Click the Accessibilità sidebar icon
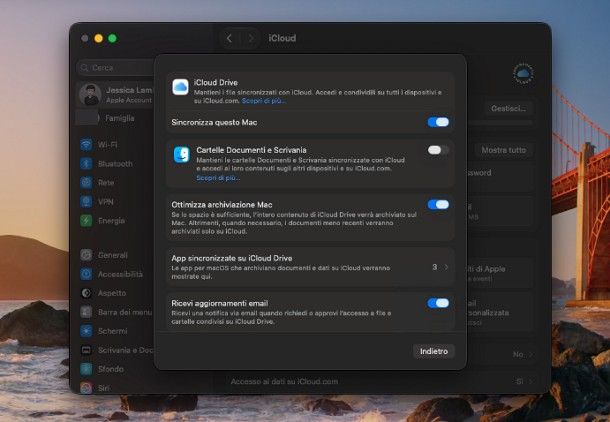Viewport: 610px width, 422px height. (86, 274)
